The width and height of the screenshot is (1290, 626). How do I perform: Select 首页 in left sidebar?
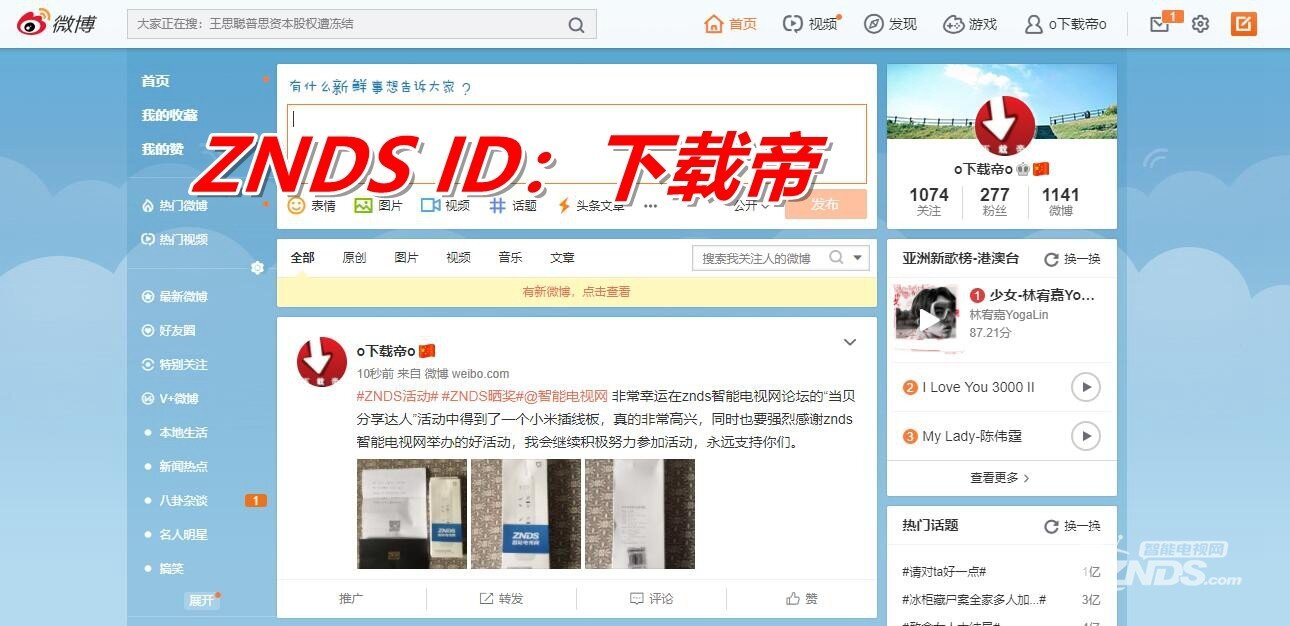(x=155, y=81)
